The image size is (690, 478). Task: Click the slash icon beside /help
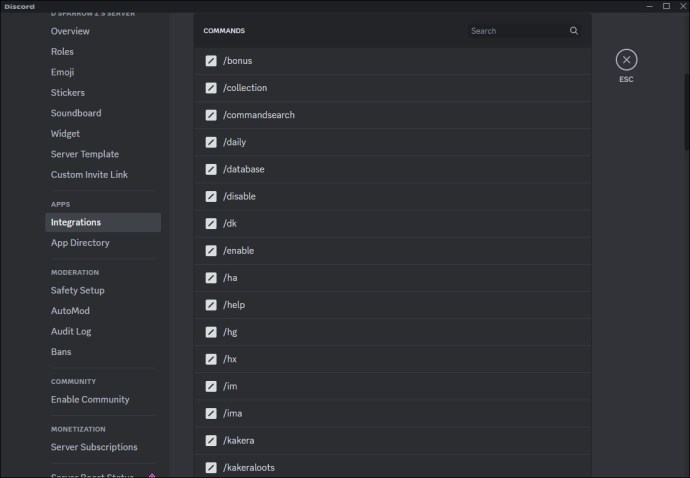coord(211,305)
